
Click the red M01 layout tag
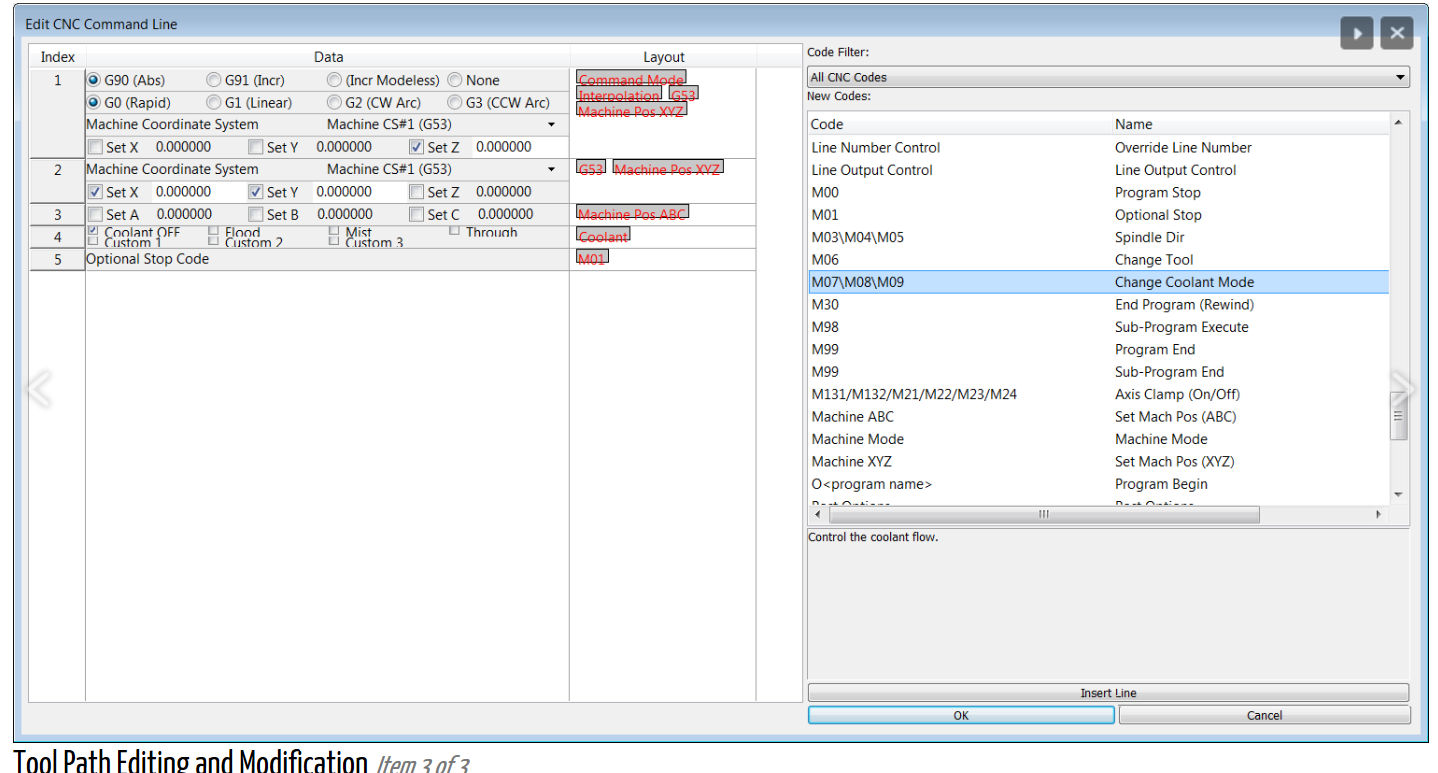coord(592,258)
